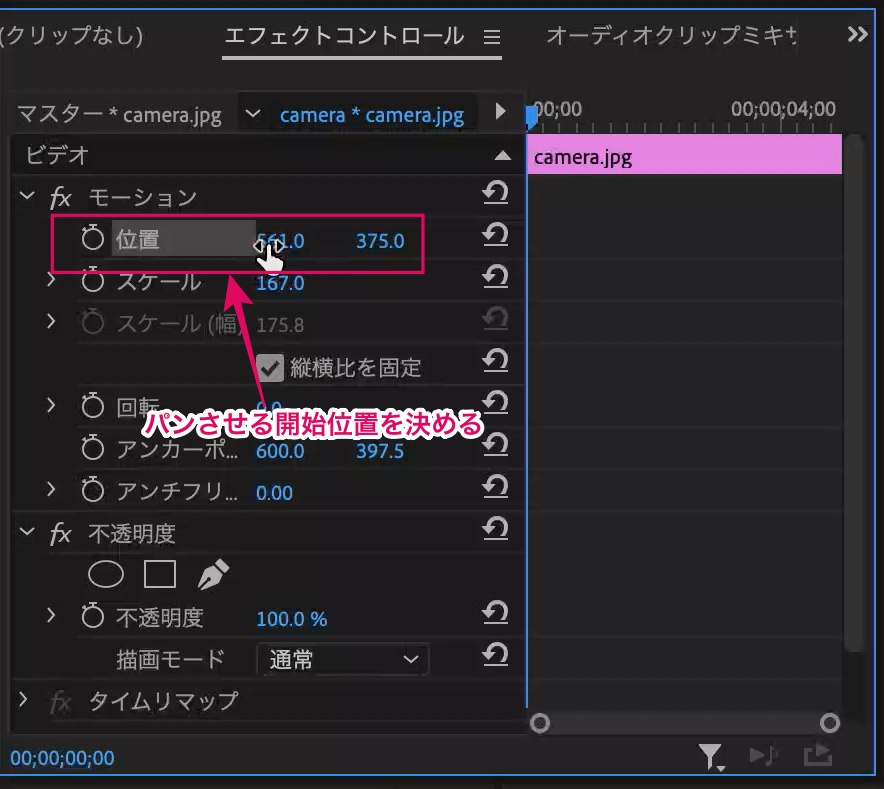Image resolution: width=884 pixels, height=789 pixels.
Task: Reset the モーション effect
Action: click(x=495, y=193)
